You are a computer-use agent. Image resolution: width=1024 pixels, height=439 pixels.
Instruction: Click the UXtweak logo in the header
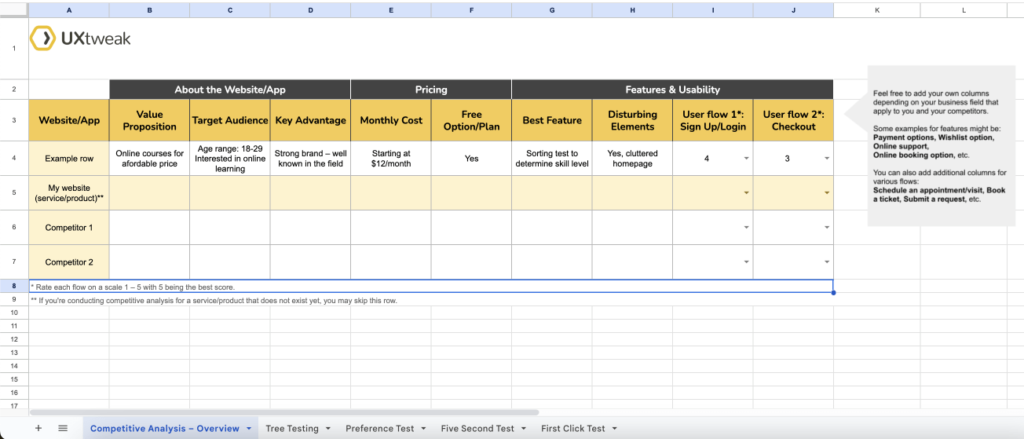coord(80,39)
